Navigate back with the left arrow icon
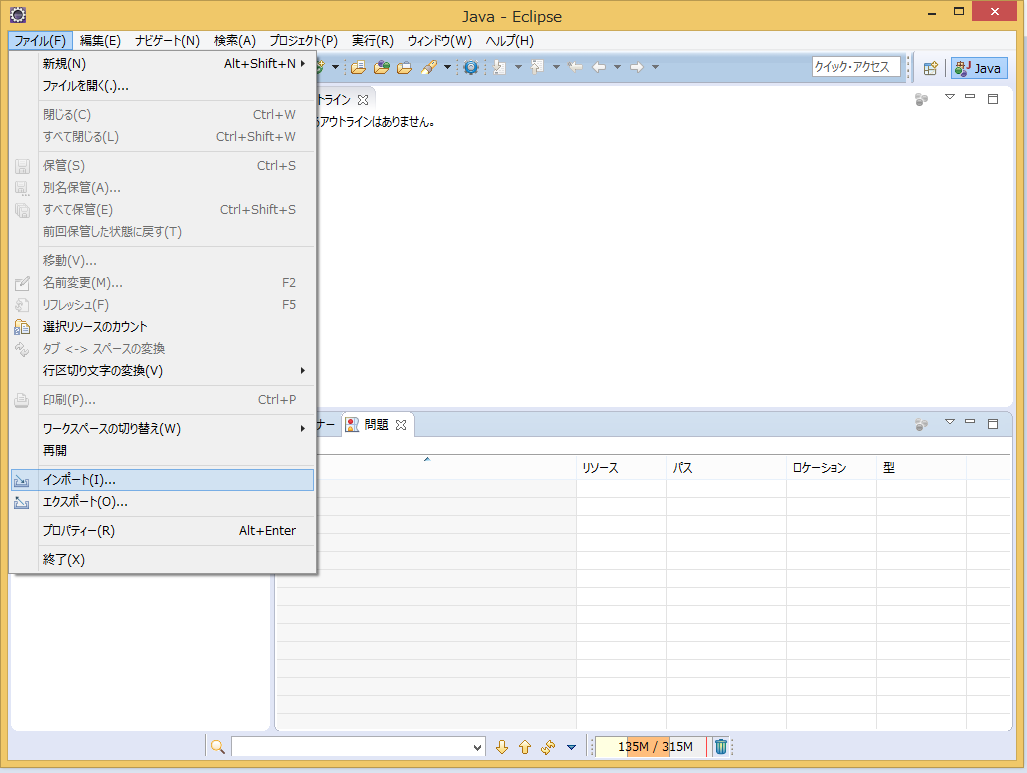1027x773 pixels. coord(599,67)
